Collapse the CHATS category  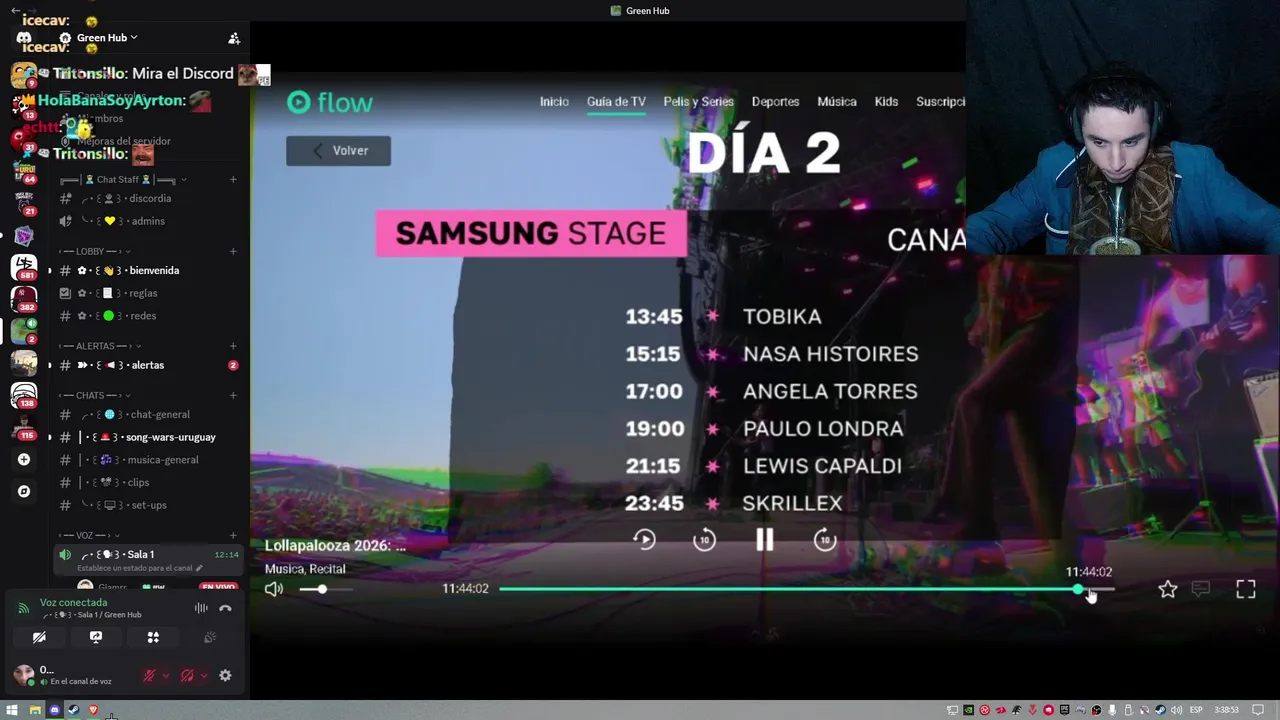(x=95, y=395)
